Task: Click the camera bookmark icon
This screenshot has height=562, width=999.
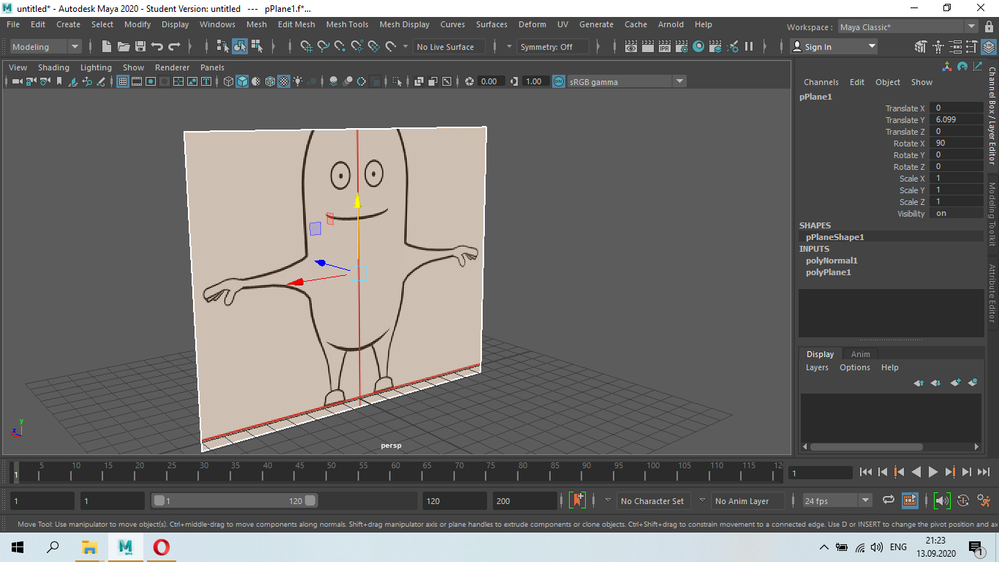Action: pyautogui.click(x=59, y=82)
